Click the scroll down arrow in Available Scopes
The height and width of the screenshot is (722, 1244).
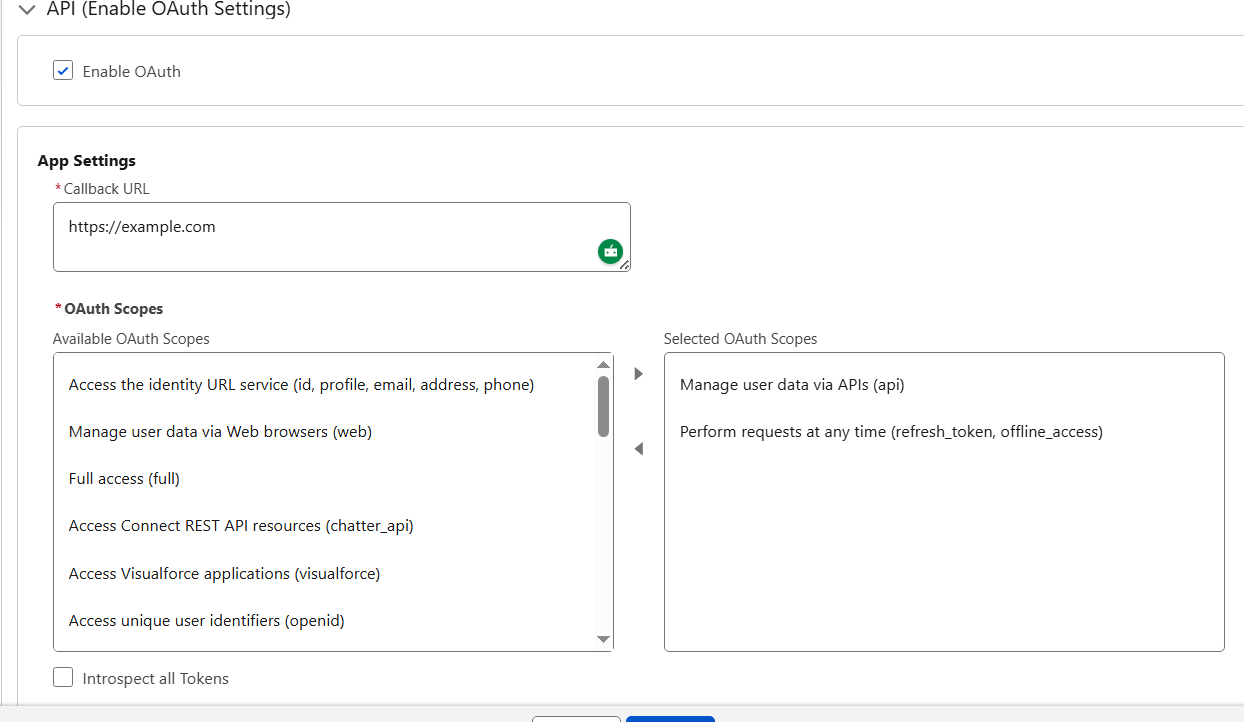point(603,639)
